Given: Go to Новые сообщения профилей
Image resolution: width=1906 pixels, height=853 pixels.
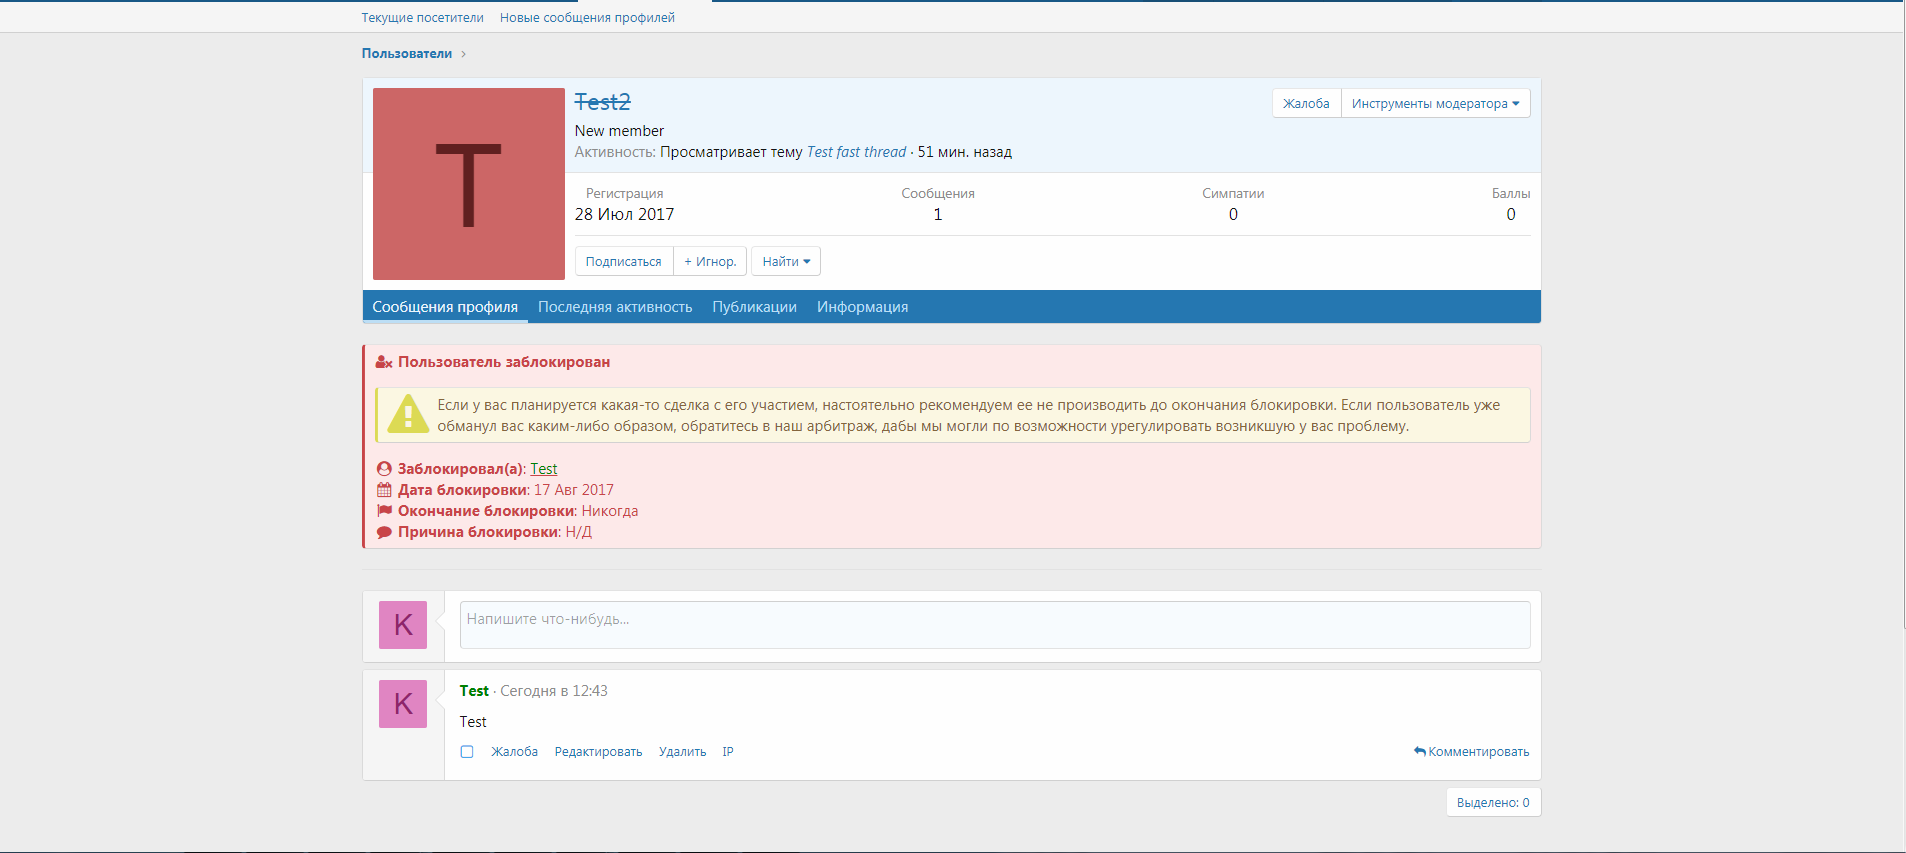Looking at the screenshot, I should 587,18.
